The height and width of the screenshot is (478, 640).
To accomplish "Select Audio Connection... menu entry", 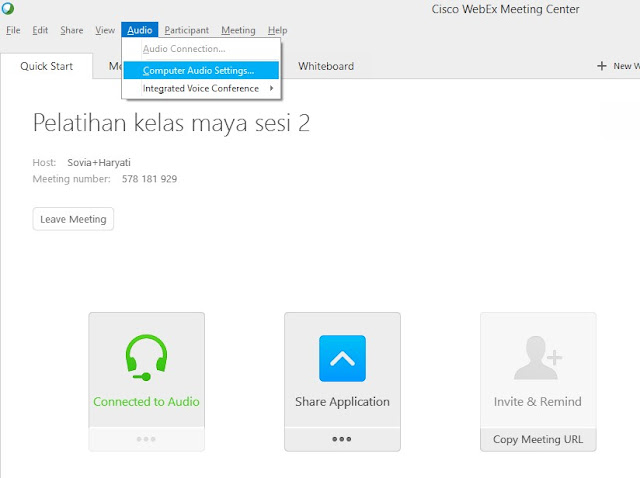I will [201, 49].
